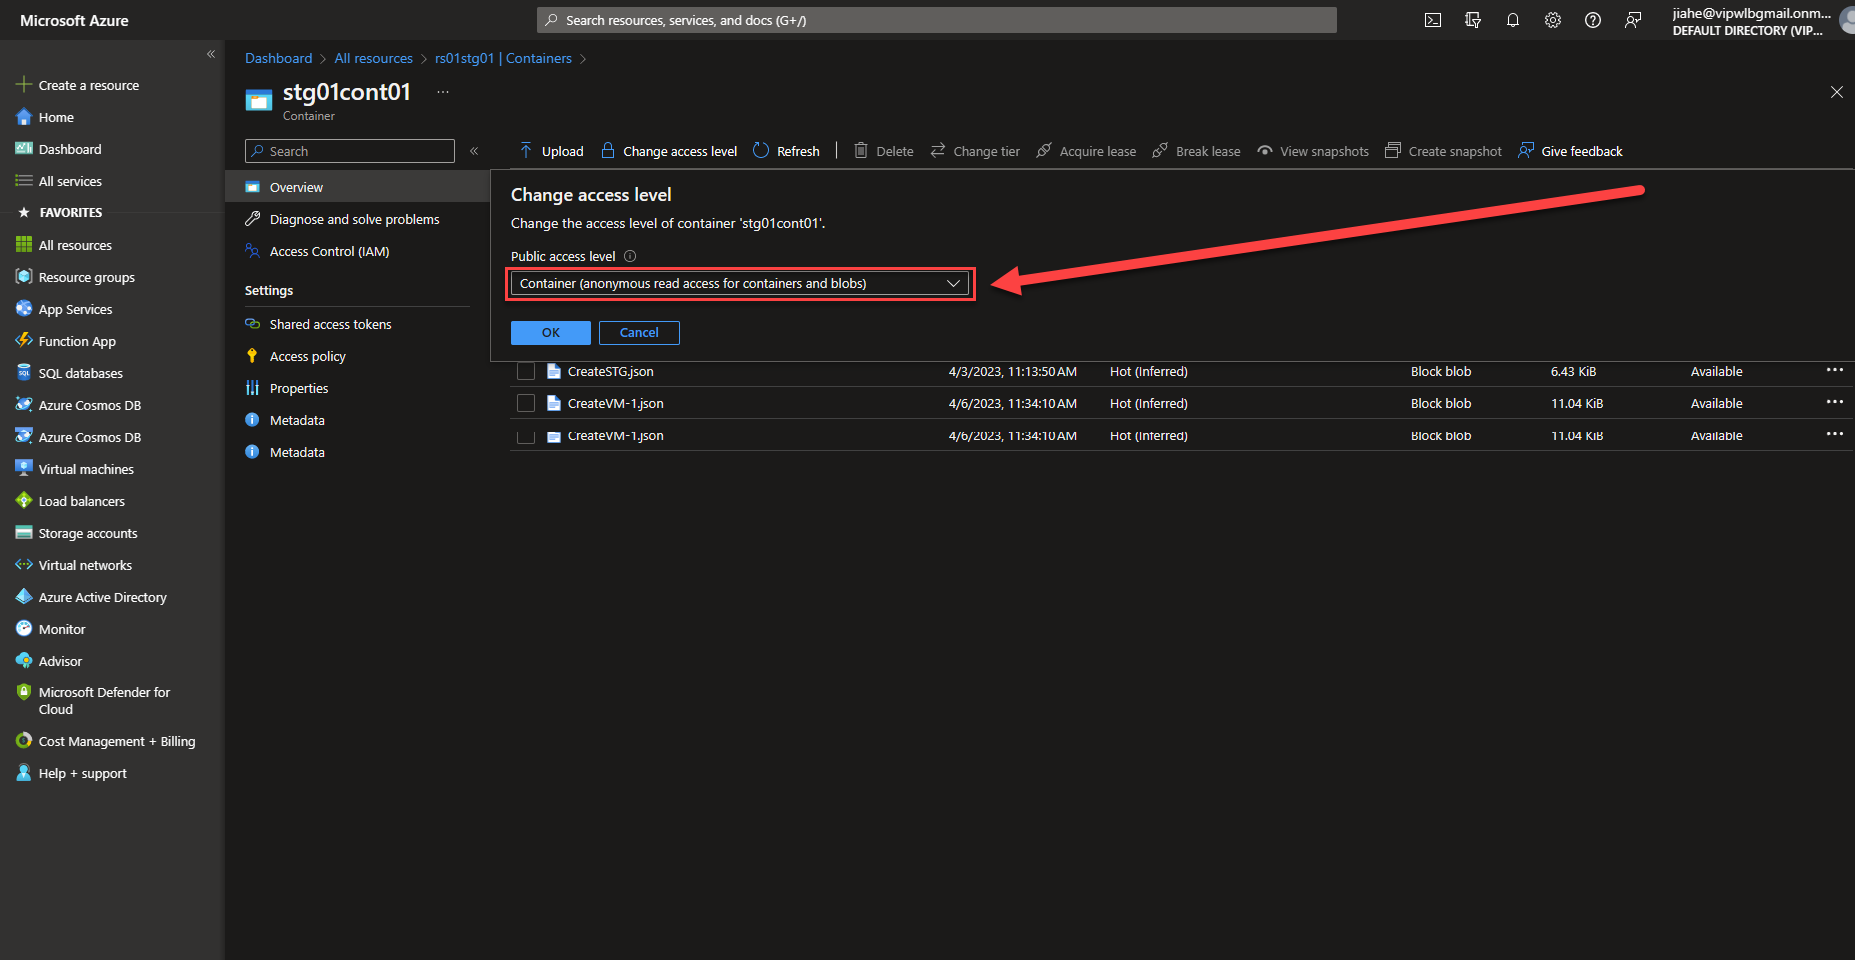Open portal settings gear icon
1855x960 pixels.
click(x=1553, y=20)
